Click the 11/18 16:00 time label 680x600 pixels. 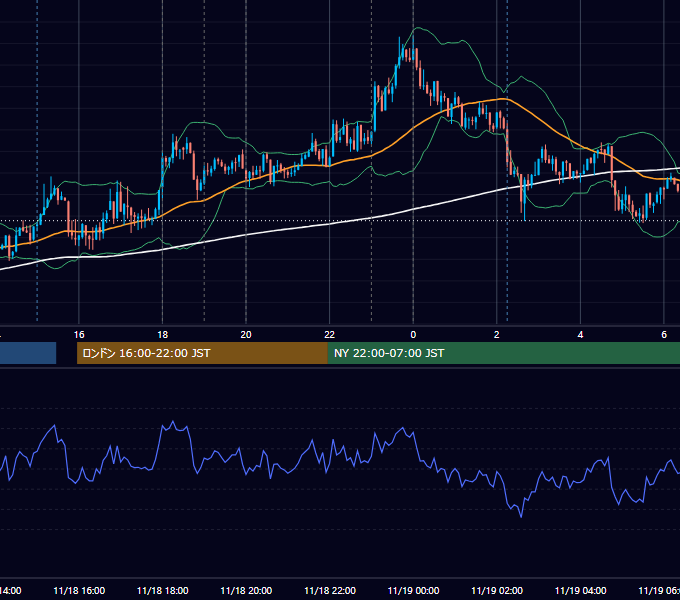point(79,590)
